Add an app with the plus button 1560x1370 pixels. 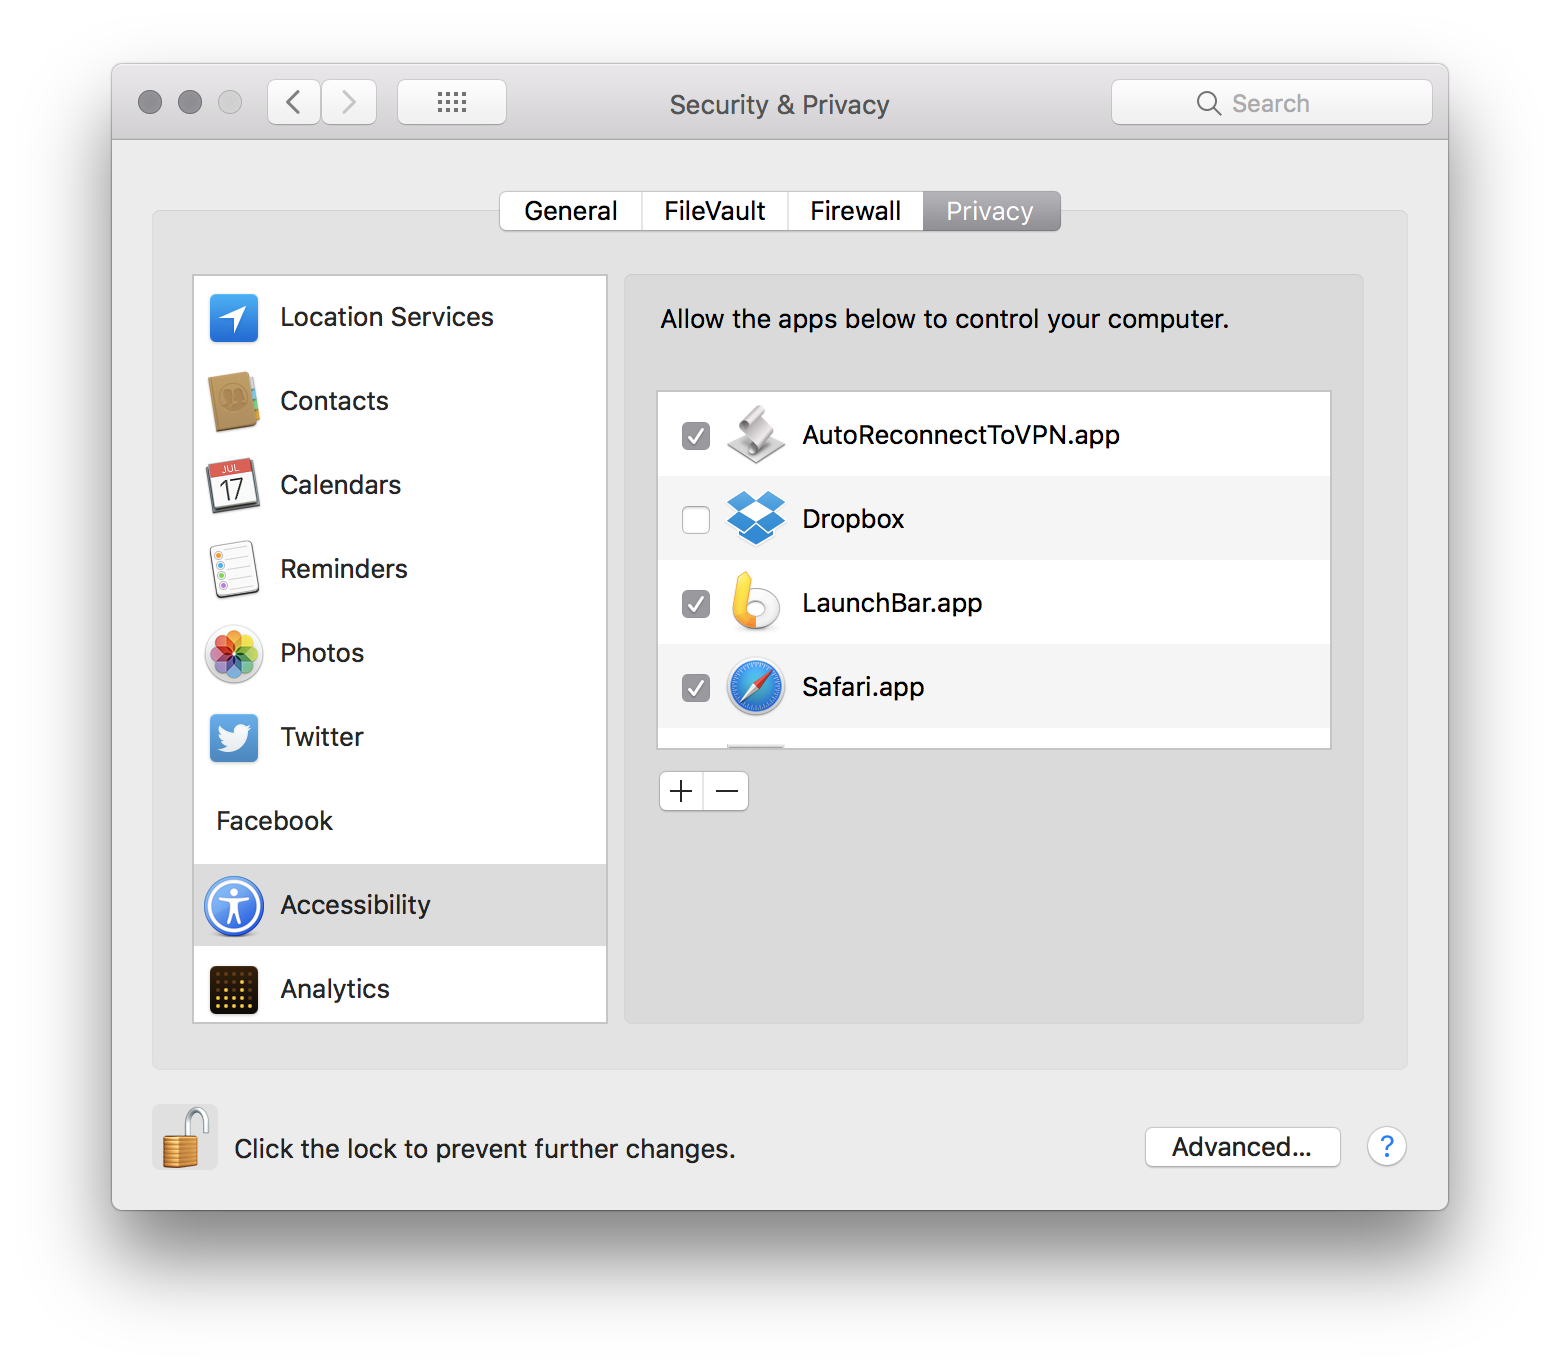point(681,791)
